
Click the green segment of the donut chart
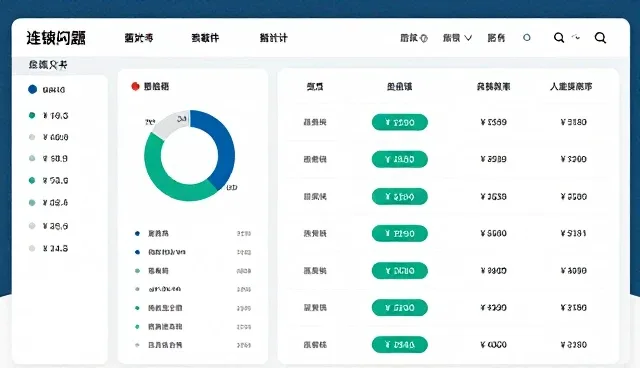pyautogui.click(x=163, y=180)
